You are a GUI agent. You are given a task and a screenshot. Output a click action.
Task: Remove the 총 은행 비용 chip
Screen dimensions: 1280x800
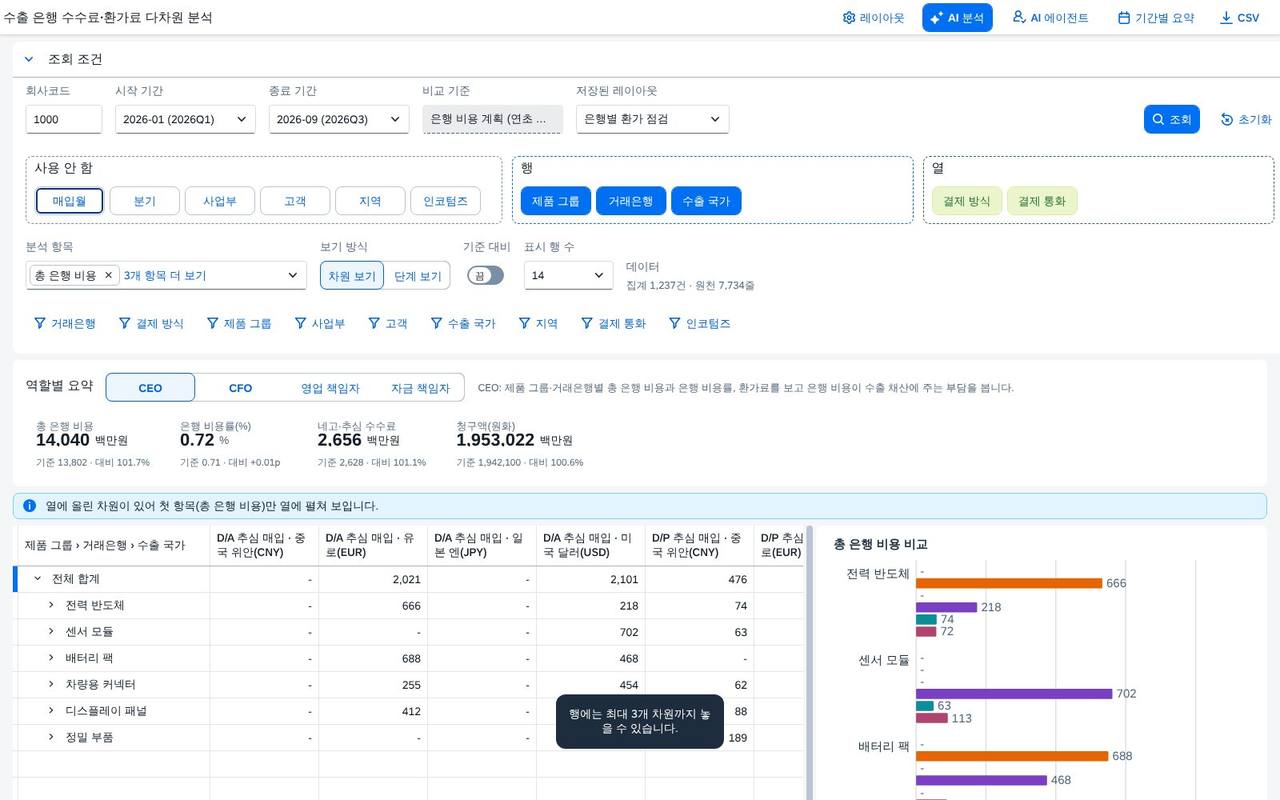(108, 275)
